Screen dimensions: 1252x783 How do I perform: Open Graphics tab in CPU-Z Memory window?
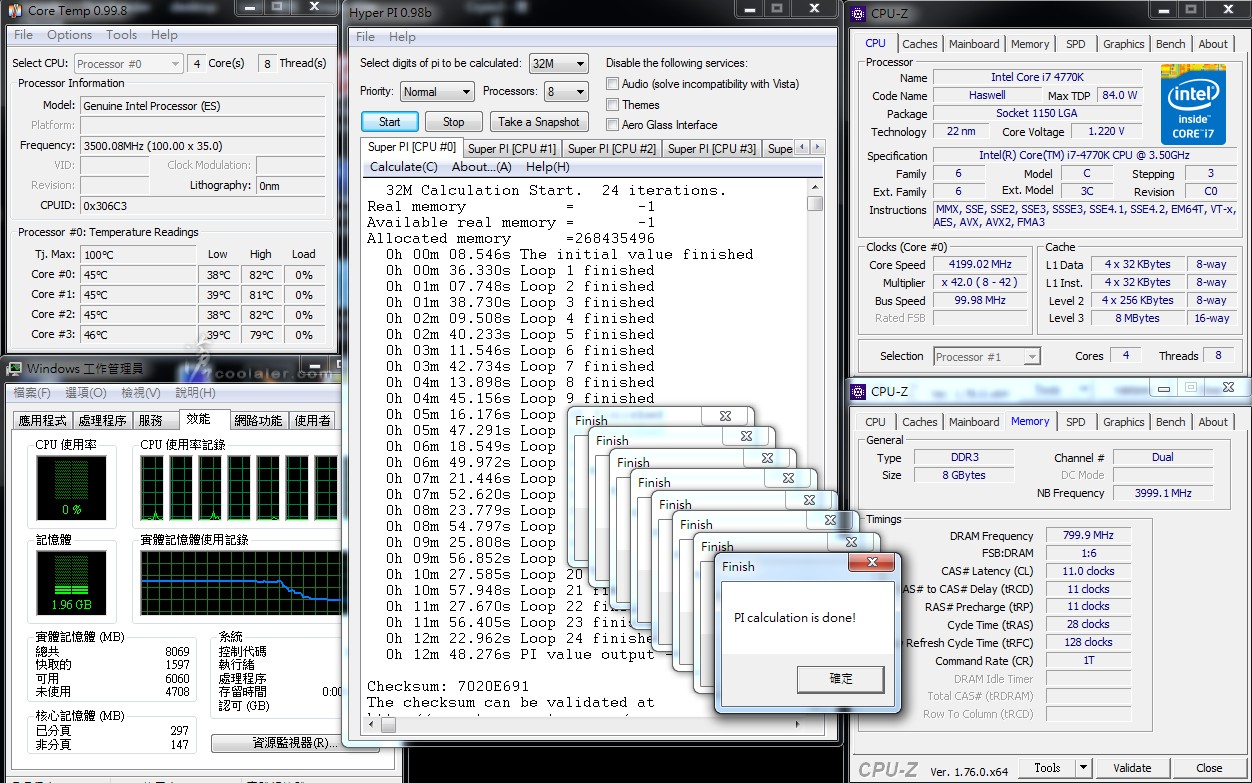pos(1124,422)
